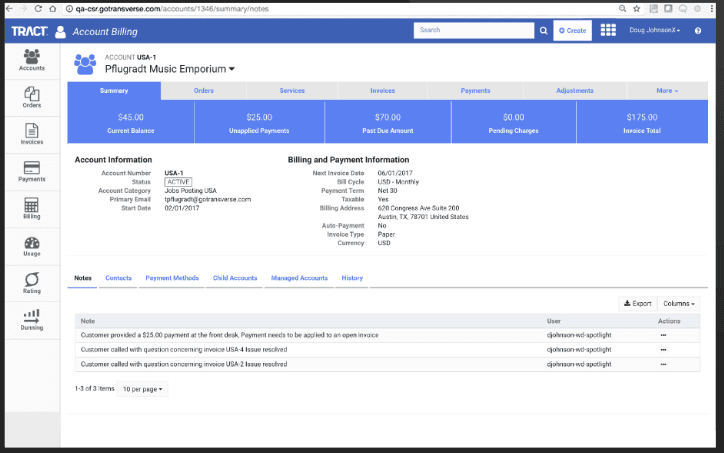The height and width of the screenshot is (453, 724).
Task: Select Payments in the sidebar
Action: [31, 171]
